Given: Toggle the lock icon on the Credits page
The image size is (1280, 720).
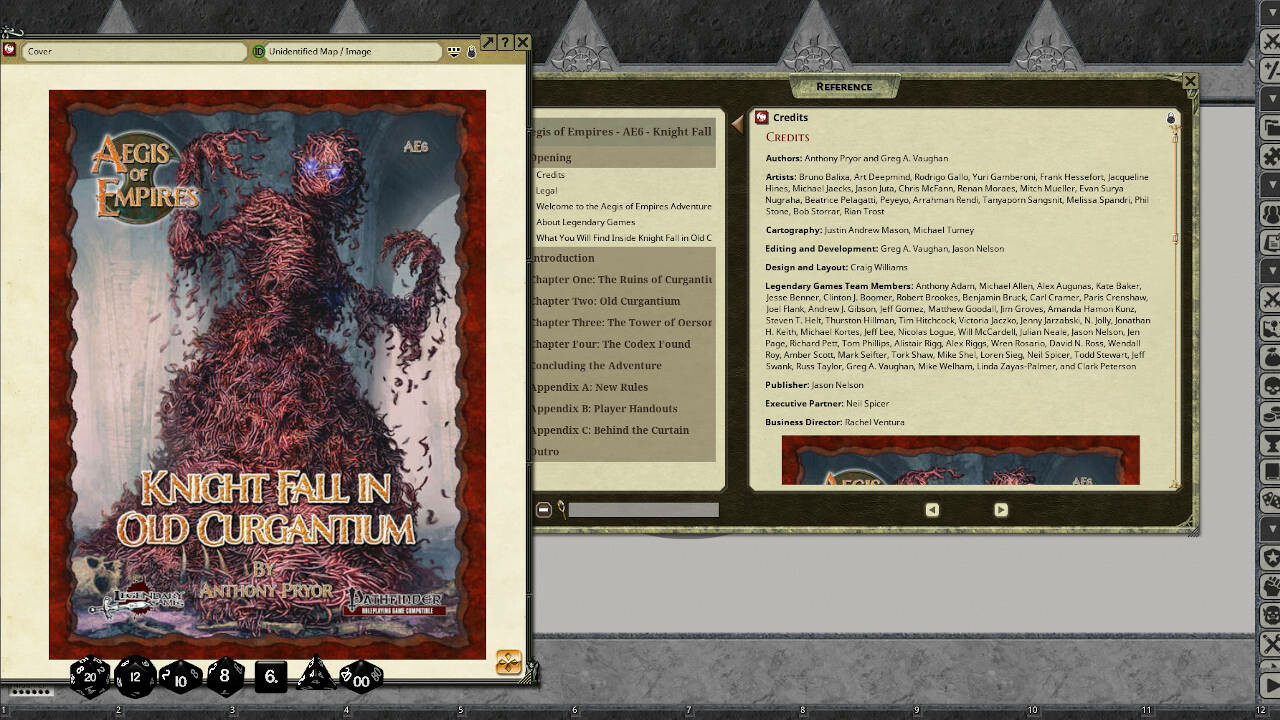Looking at the screenshot, I should coord(1171,118).
